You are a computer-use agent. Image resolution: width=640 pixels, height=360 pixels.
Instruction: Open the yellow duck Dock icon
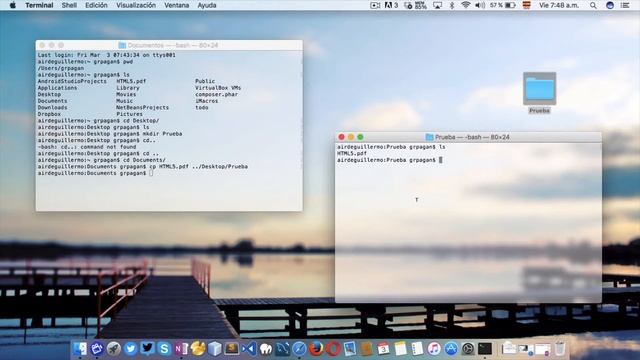point(198,349)
